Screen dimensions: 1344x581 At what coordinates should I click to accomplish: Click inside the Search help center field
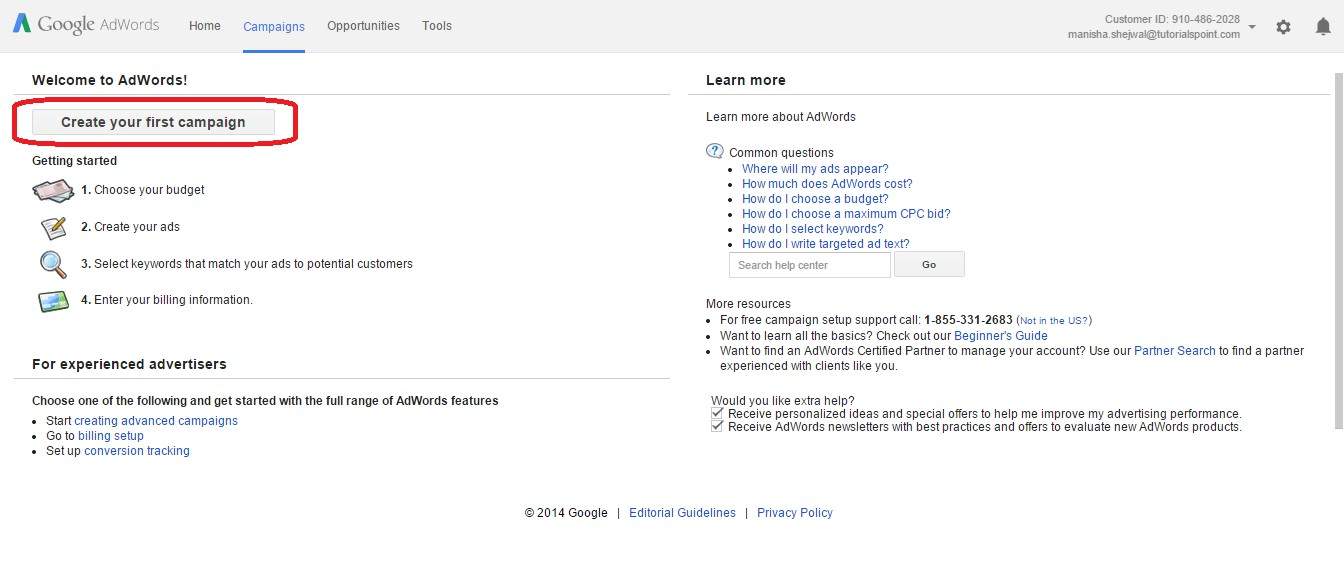(x=808, y=264)
